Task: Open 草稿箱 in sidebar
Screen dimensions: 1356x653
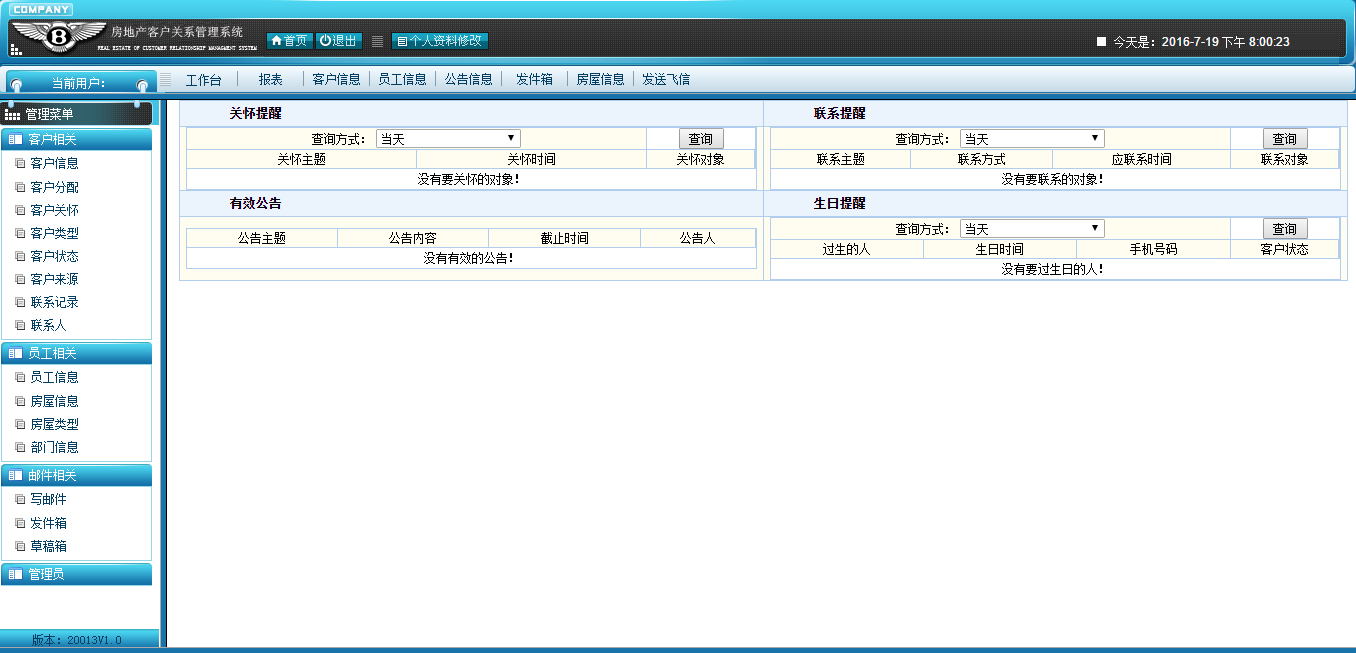Action: pyautogui.click(x=48, y=546)
